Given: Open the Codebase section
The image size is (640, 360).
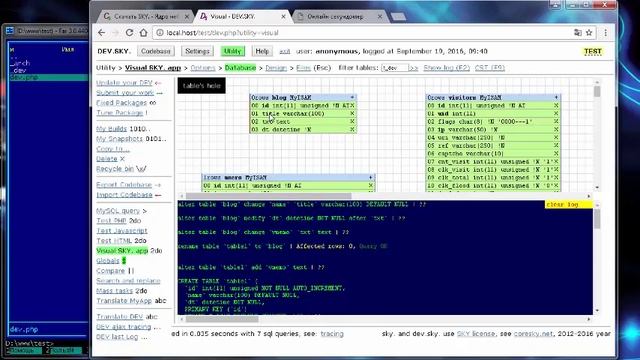Looking at the screenshot, I should (x=156, y=51).
